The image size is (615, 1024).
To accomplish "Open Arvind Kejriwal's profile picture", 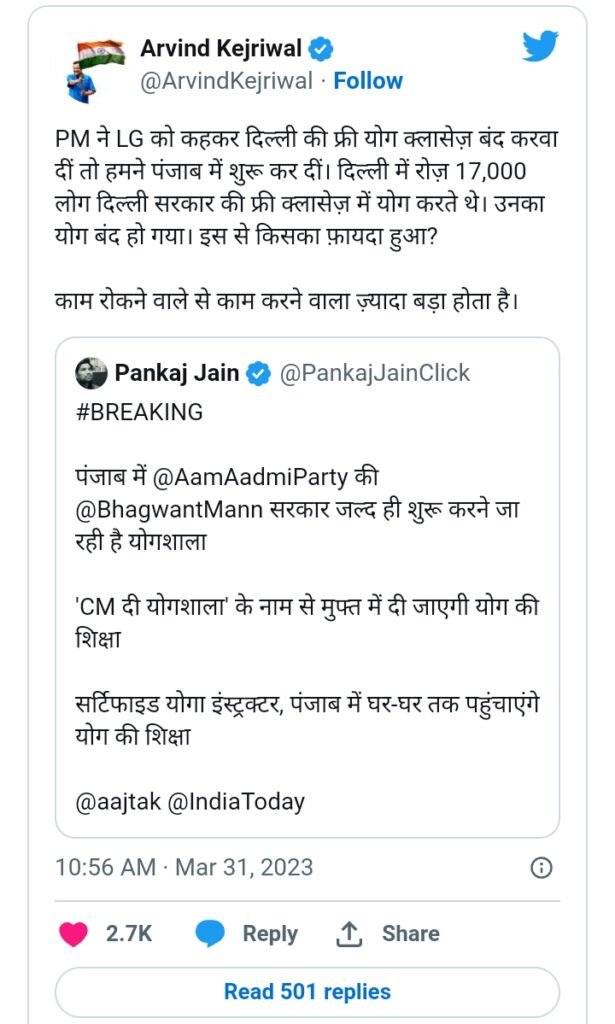I will [x=98, y=70].
